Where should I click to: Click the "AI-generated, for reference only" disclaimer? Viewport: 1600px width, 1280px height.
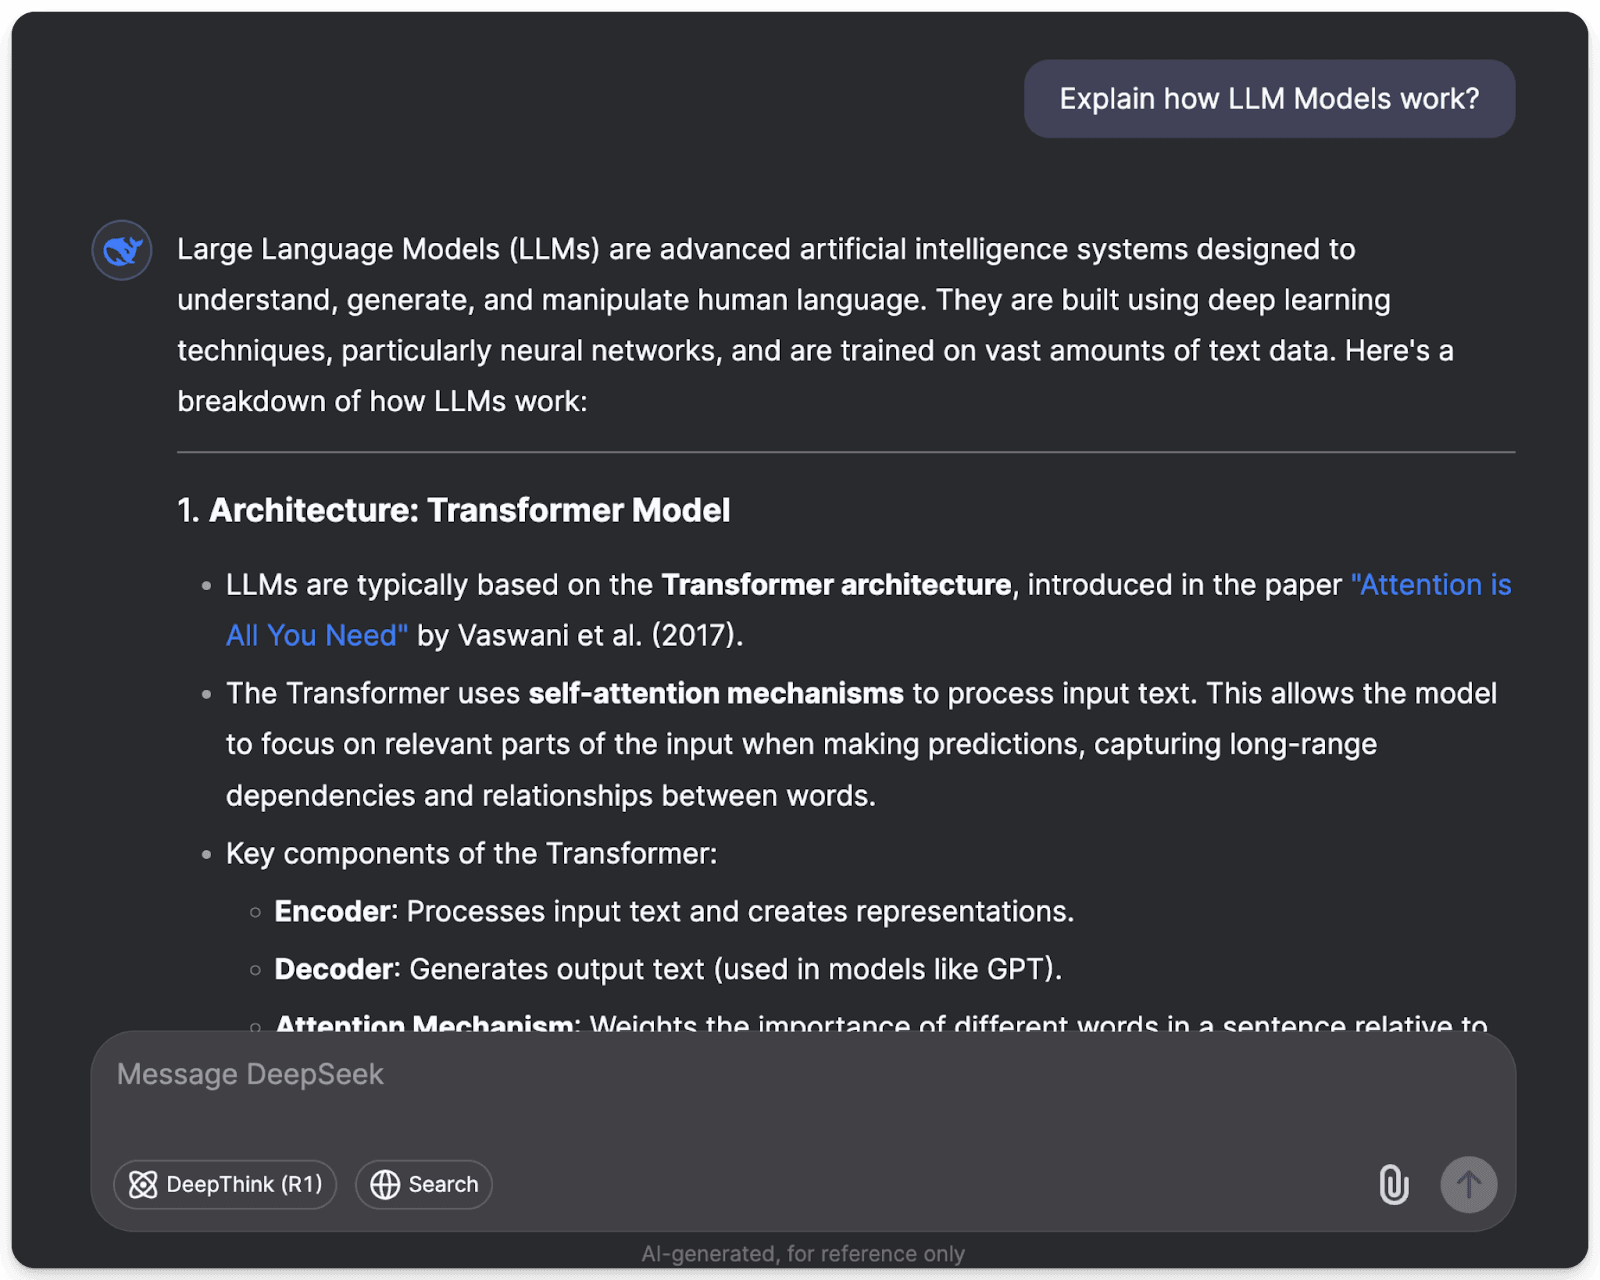tap(802, 1254)
